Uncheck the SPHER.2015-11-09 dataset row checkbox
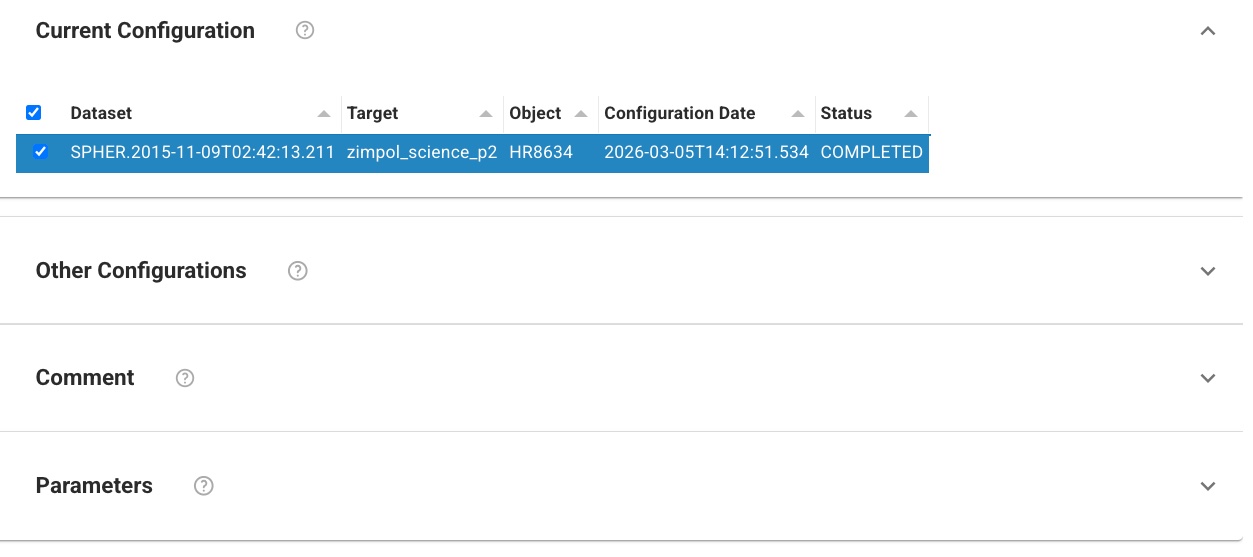Image resolution: width=1253 pixels, height=557 pixels. pos(41,152)
